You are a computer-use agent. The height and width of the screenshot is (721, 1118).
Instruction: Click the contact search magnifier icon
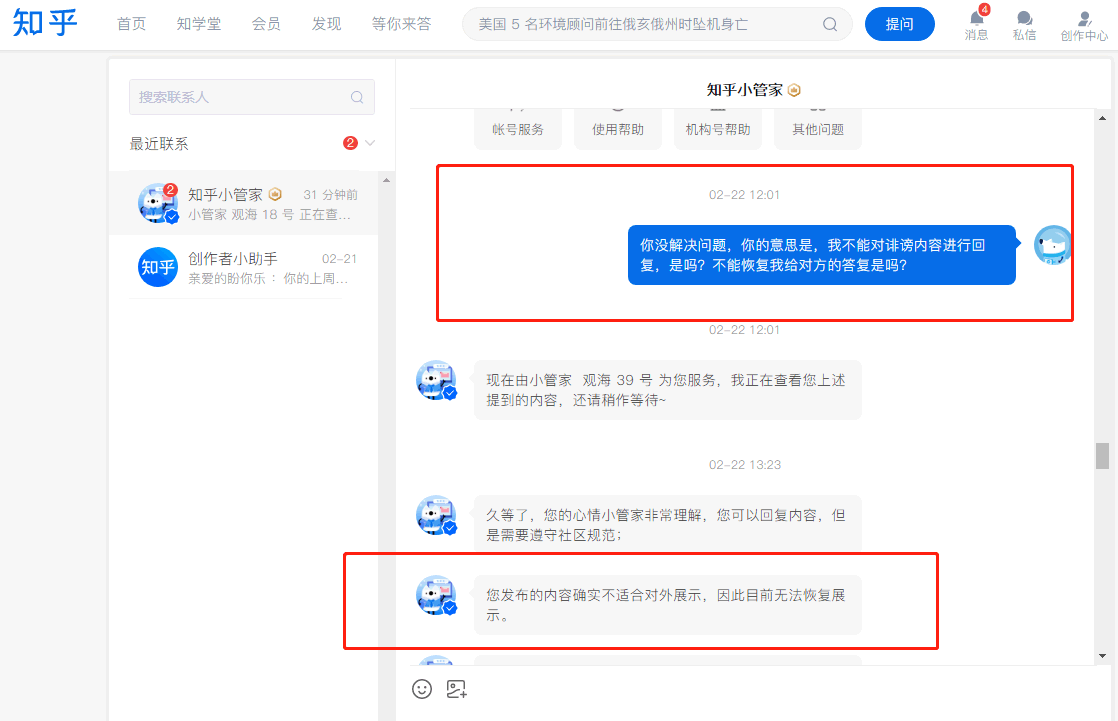pos(357,97)
